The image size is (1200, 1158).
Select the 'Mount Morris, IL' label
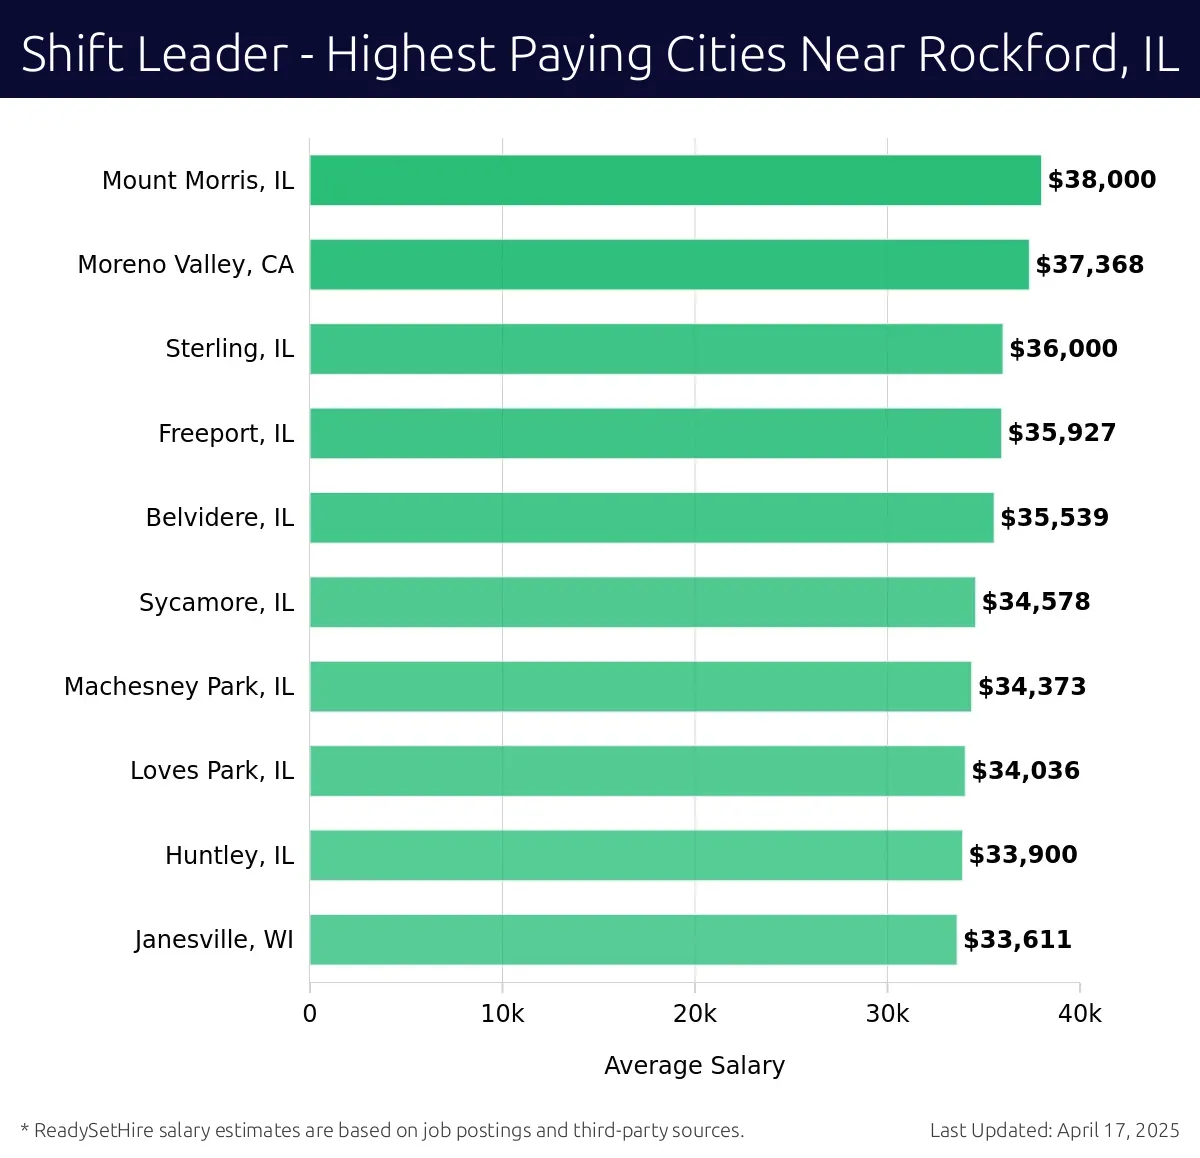click(x=198, y=181)
